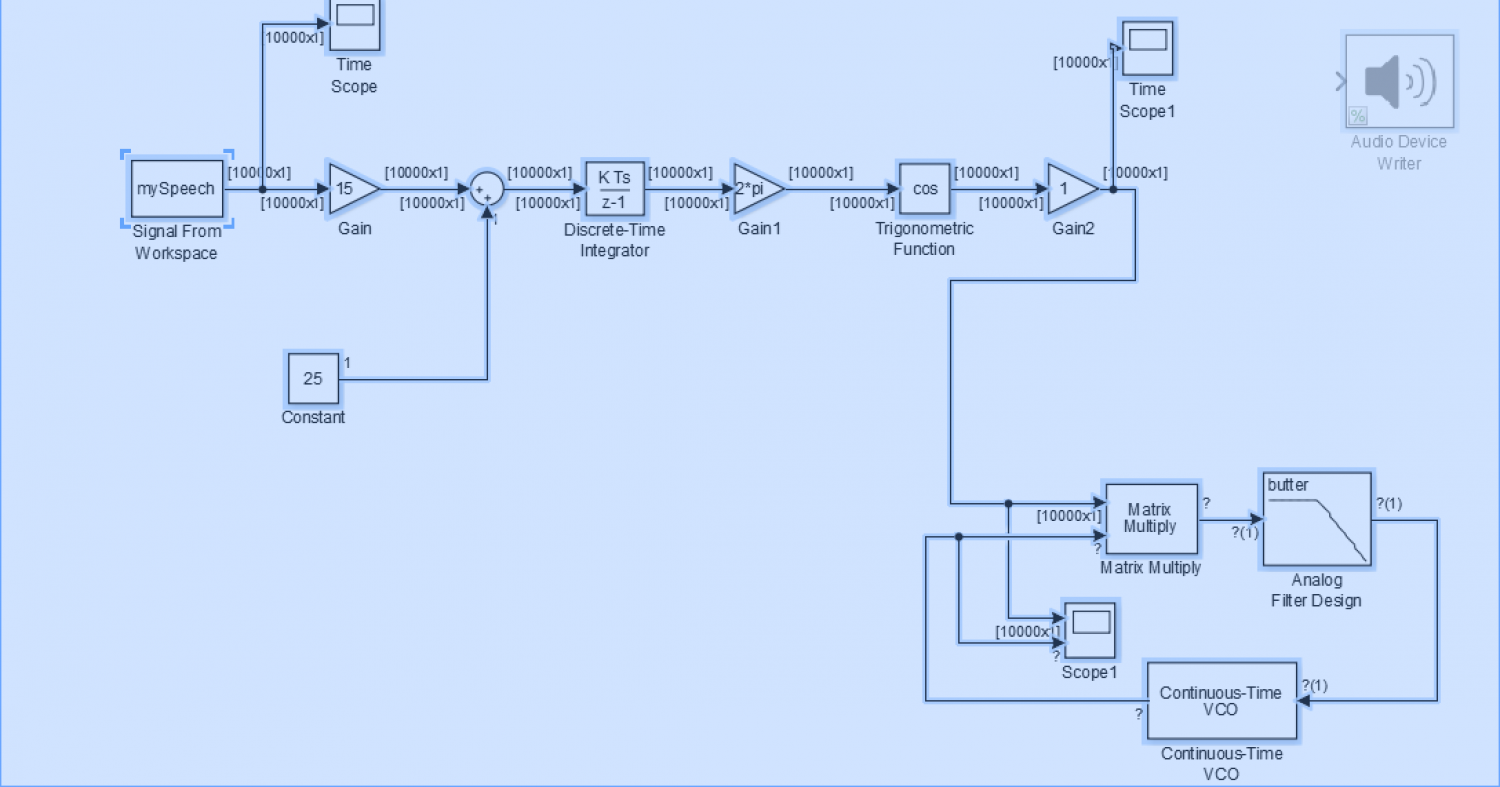
Task: Click the Sum block circle
Action: pos(488,190)
